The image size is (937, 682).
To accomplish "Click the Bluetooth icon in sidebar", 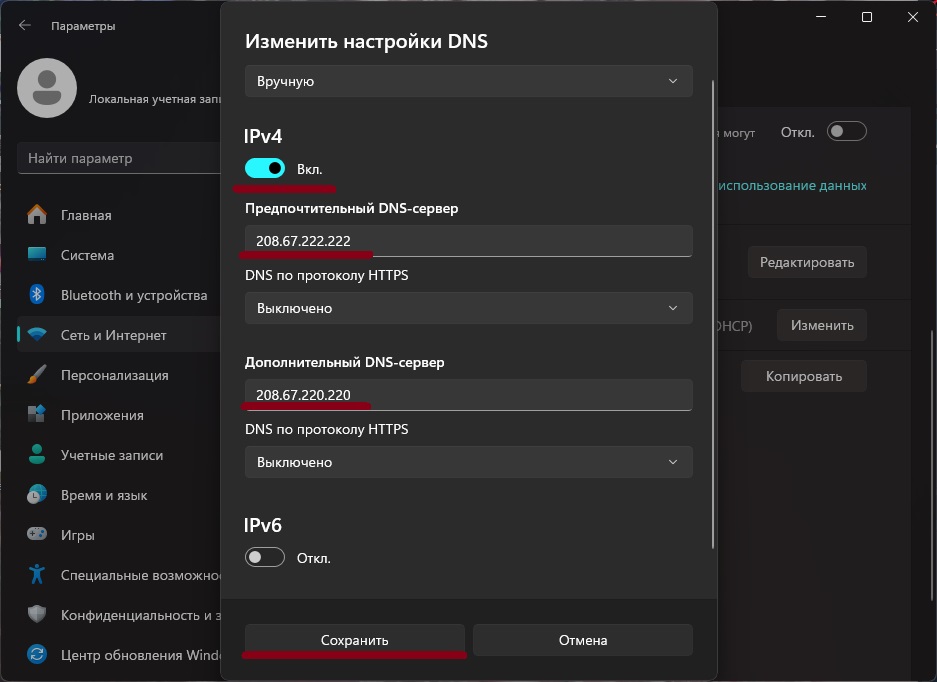I will coord(37,295).
